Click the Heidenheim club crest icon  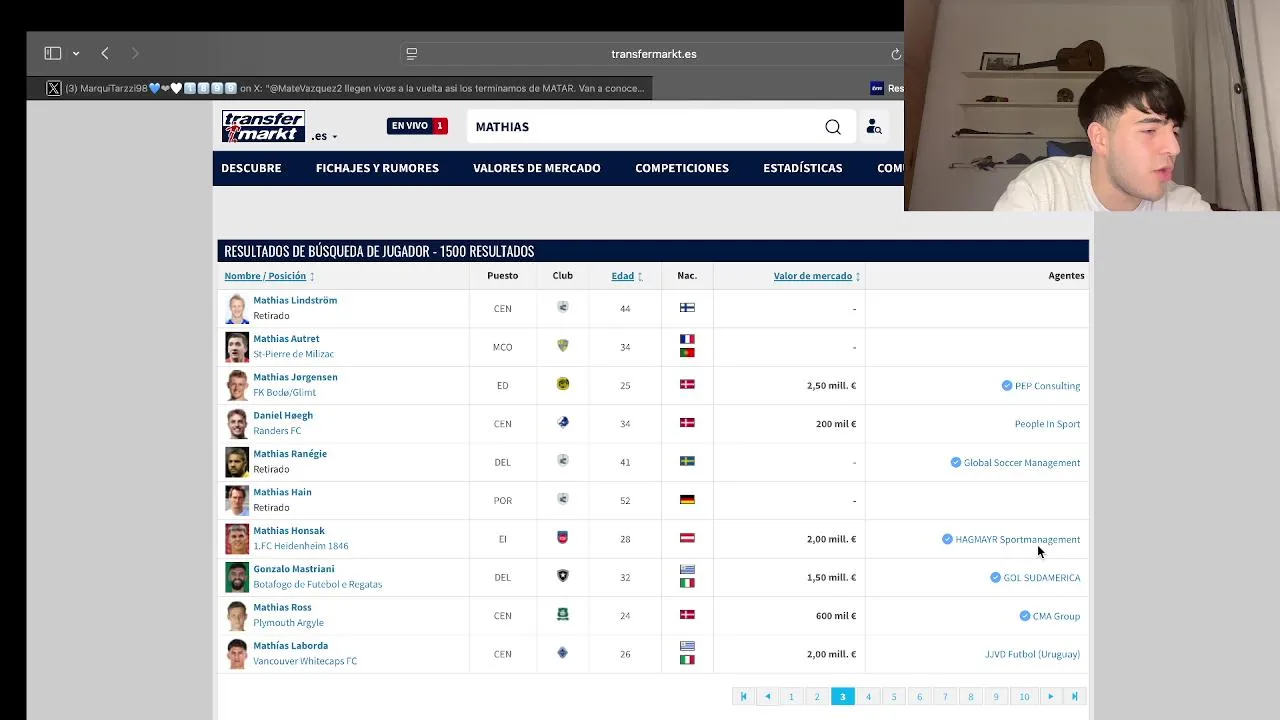coord(563,538)
